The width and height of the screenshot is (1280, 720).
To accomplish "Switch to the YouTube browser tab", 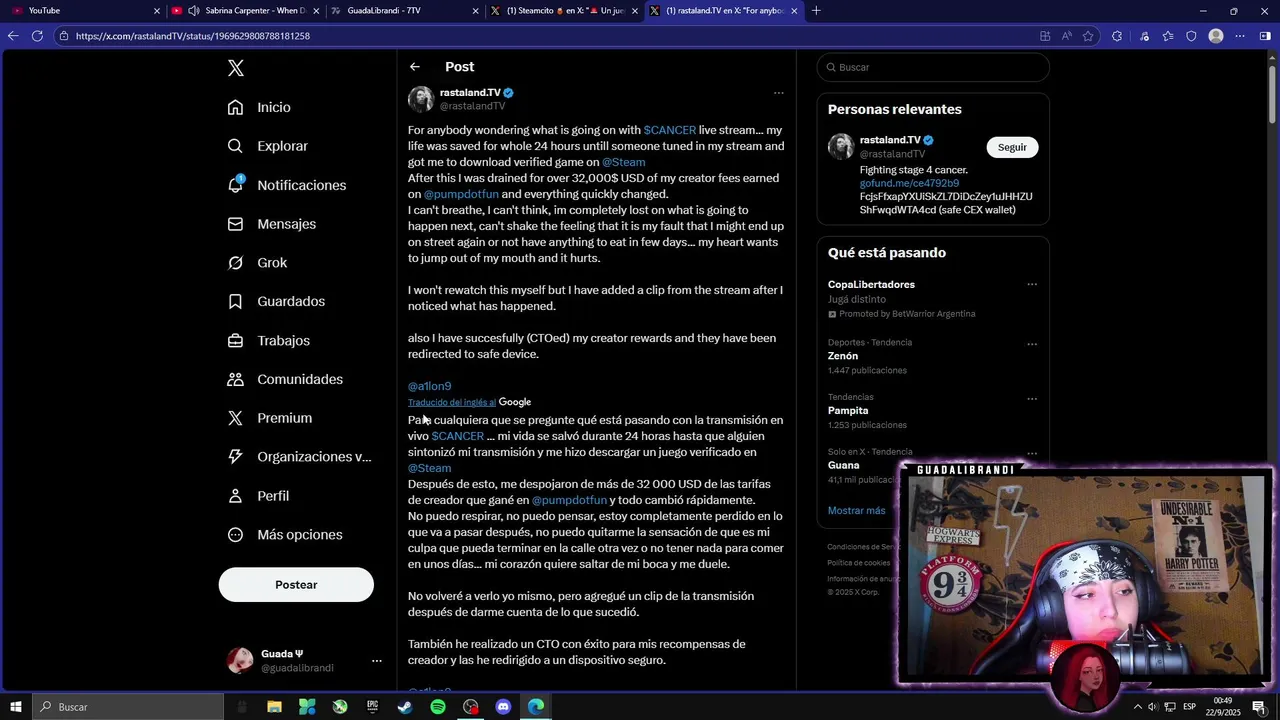I will (x=84, y=11).
